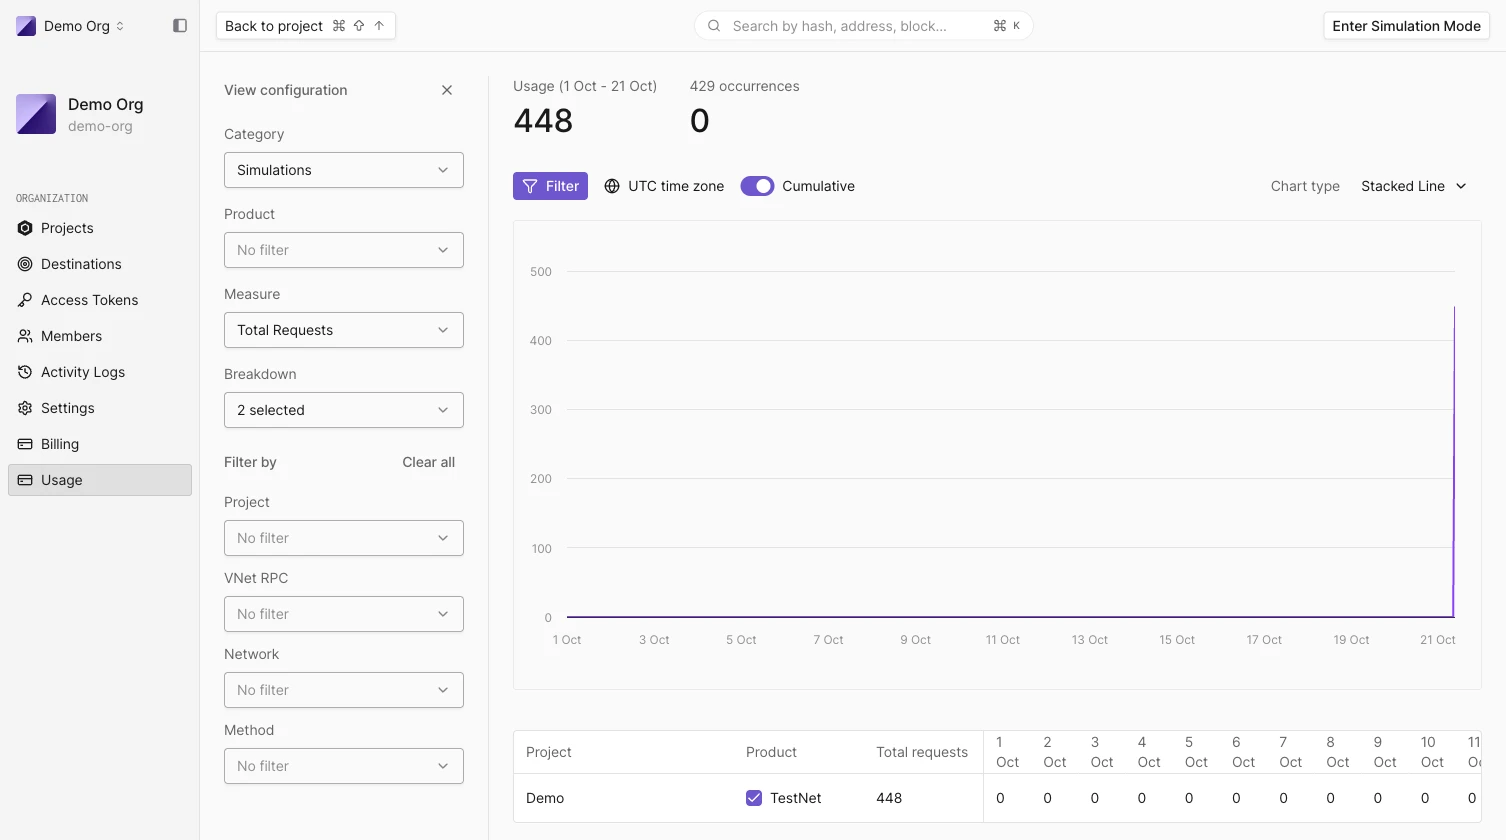1506x840 pixels.
Task: Click the Demo project row cell
Action: (x=545, y=798)
